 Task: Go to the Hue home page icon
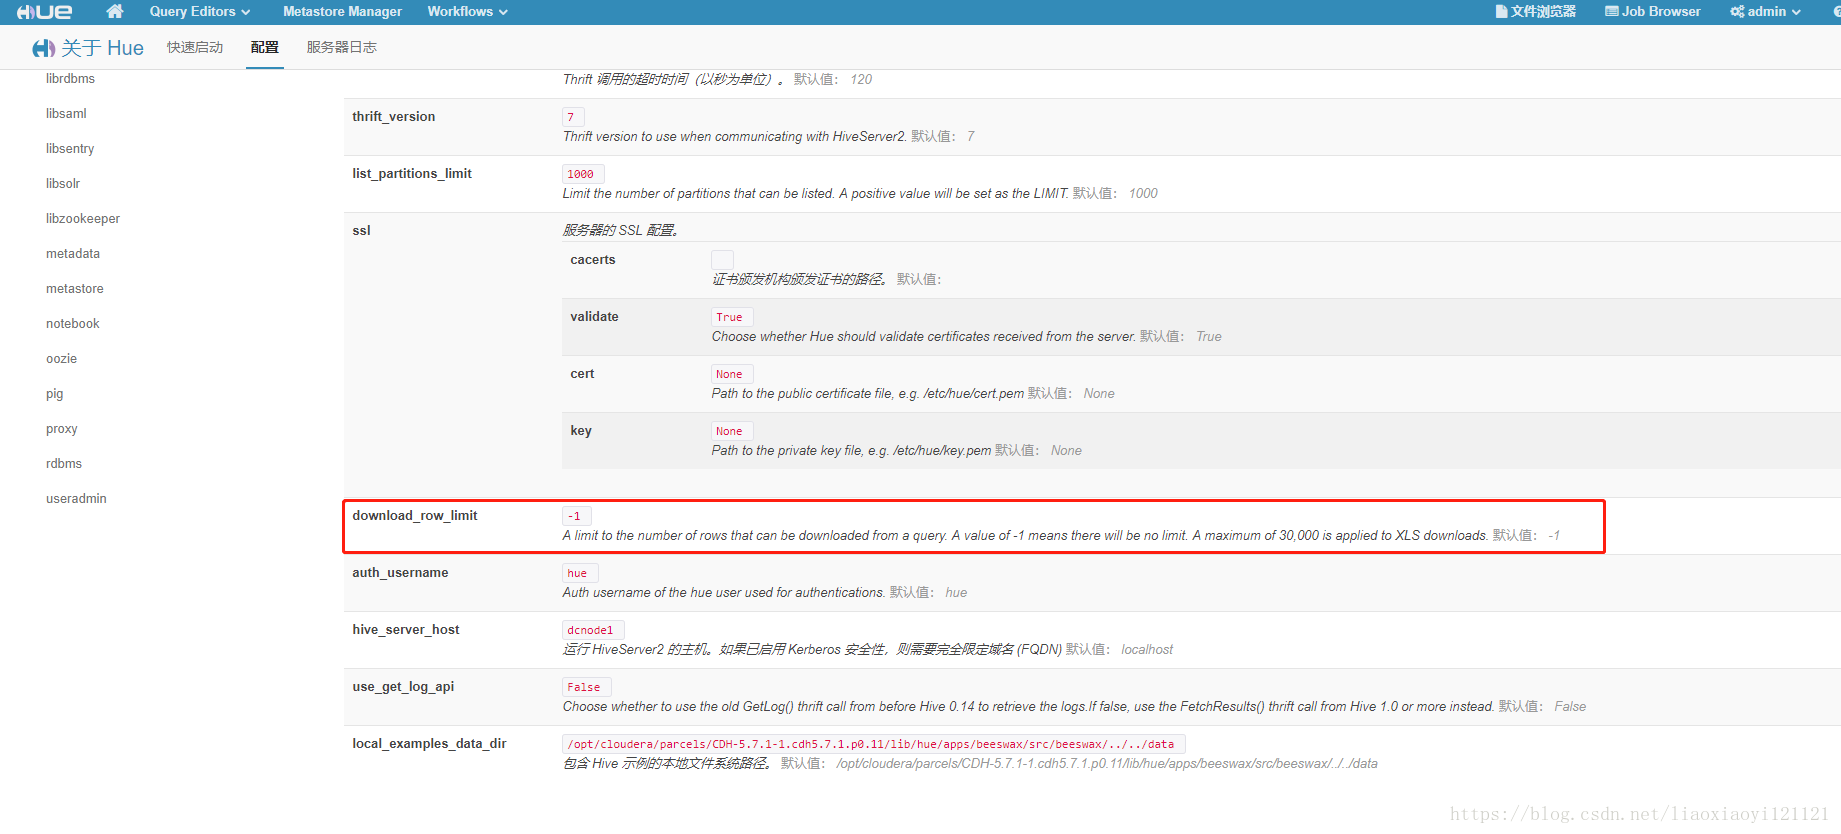tap(115, 11)
